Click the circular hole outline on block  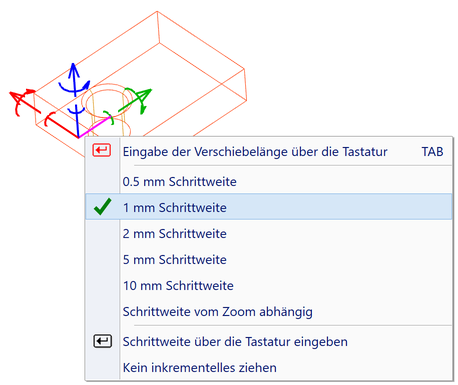[107, 100]
